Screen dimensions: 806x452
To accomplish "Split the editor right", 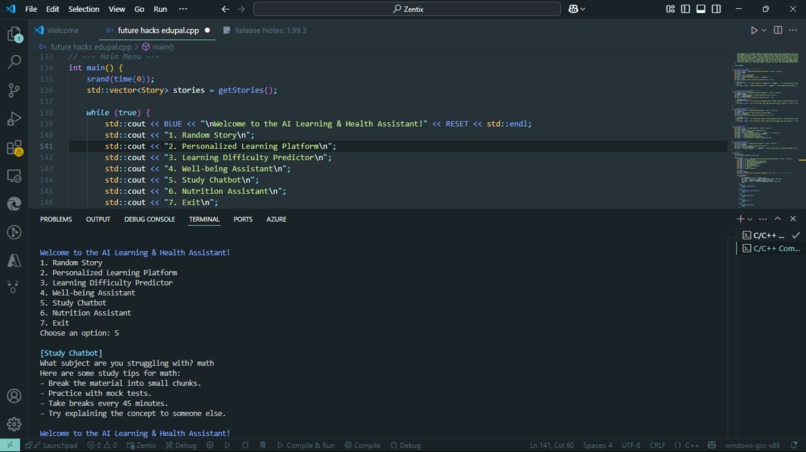I will pos(778,30).
